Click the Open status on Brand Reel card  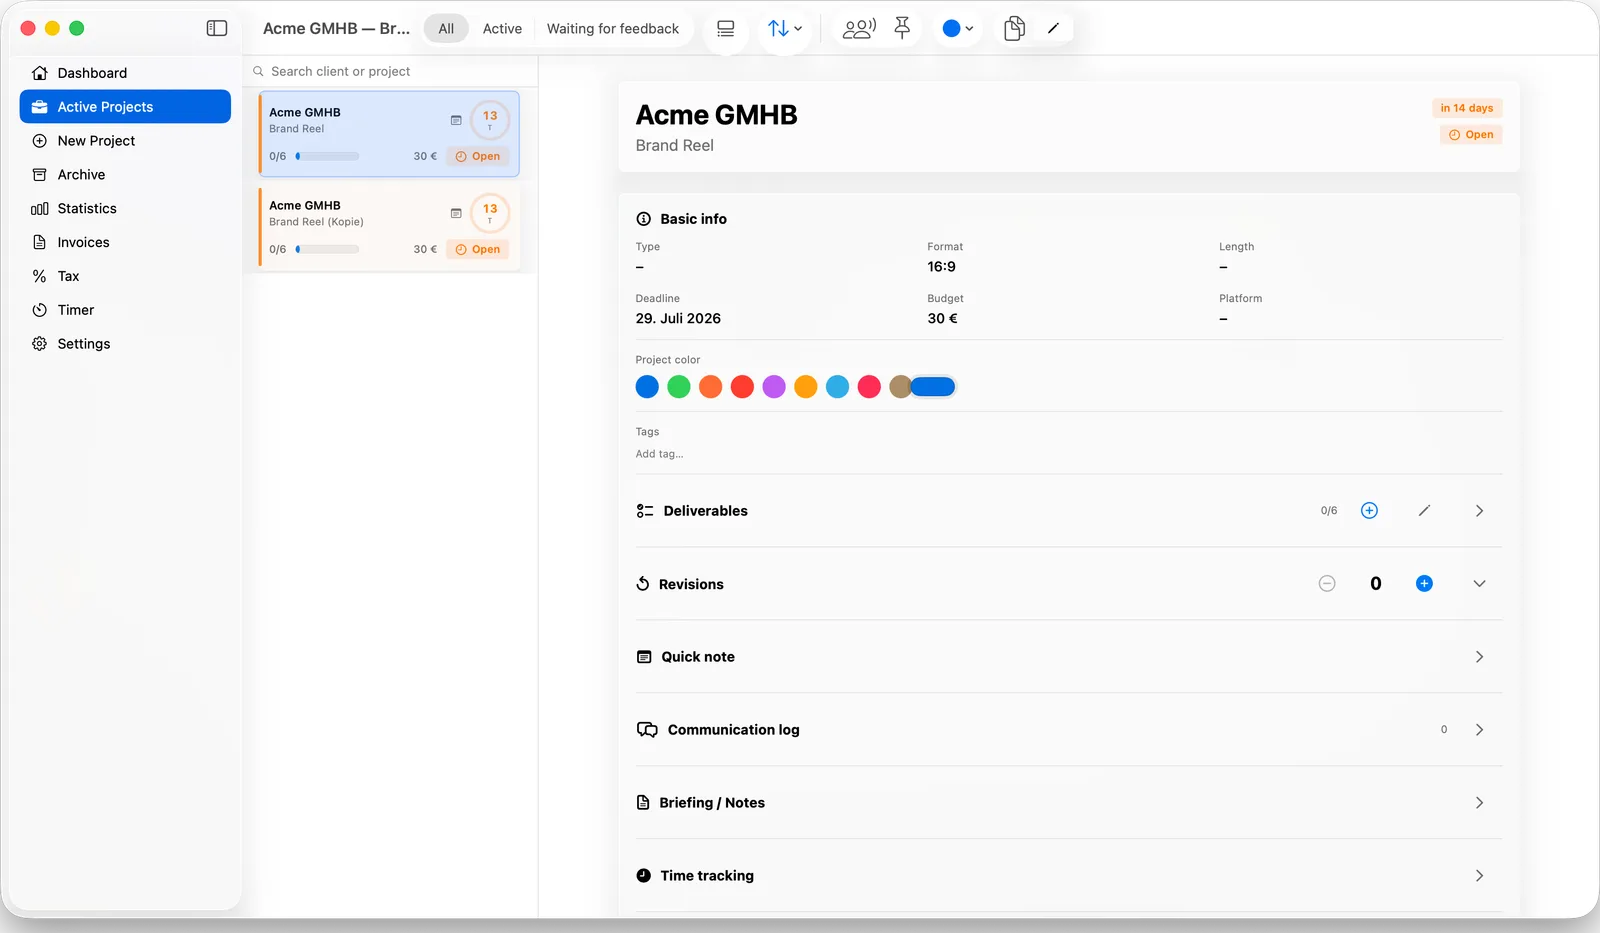[x=478, y=156]
